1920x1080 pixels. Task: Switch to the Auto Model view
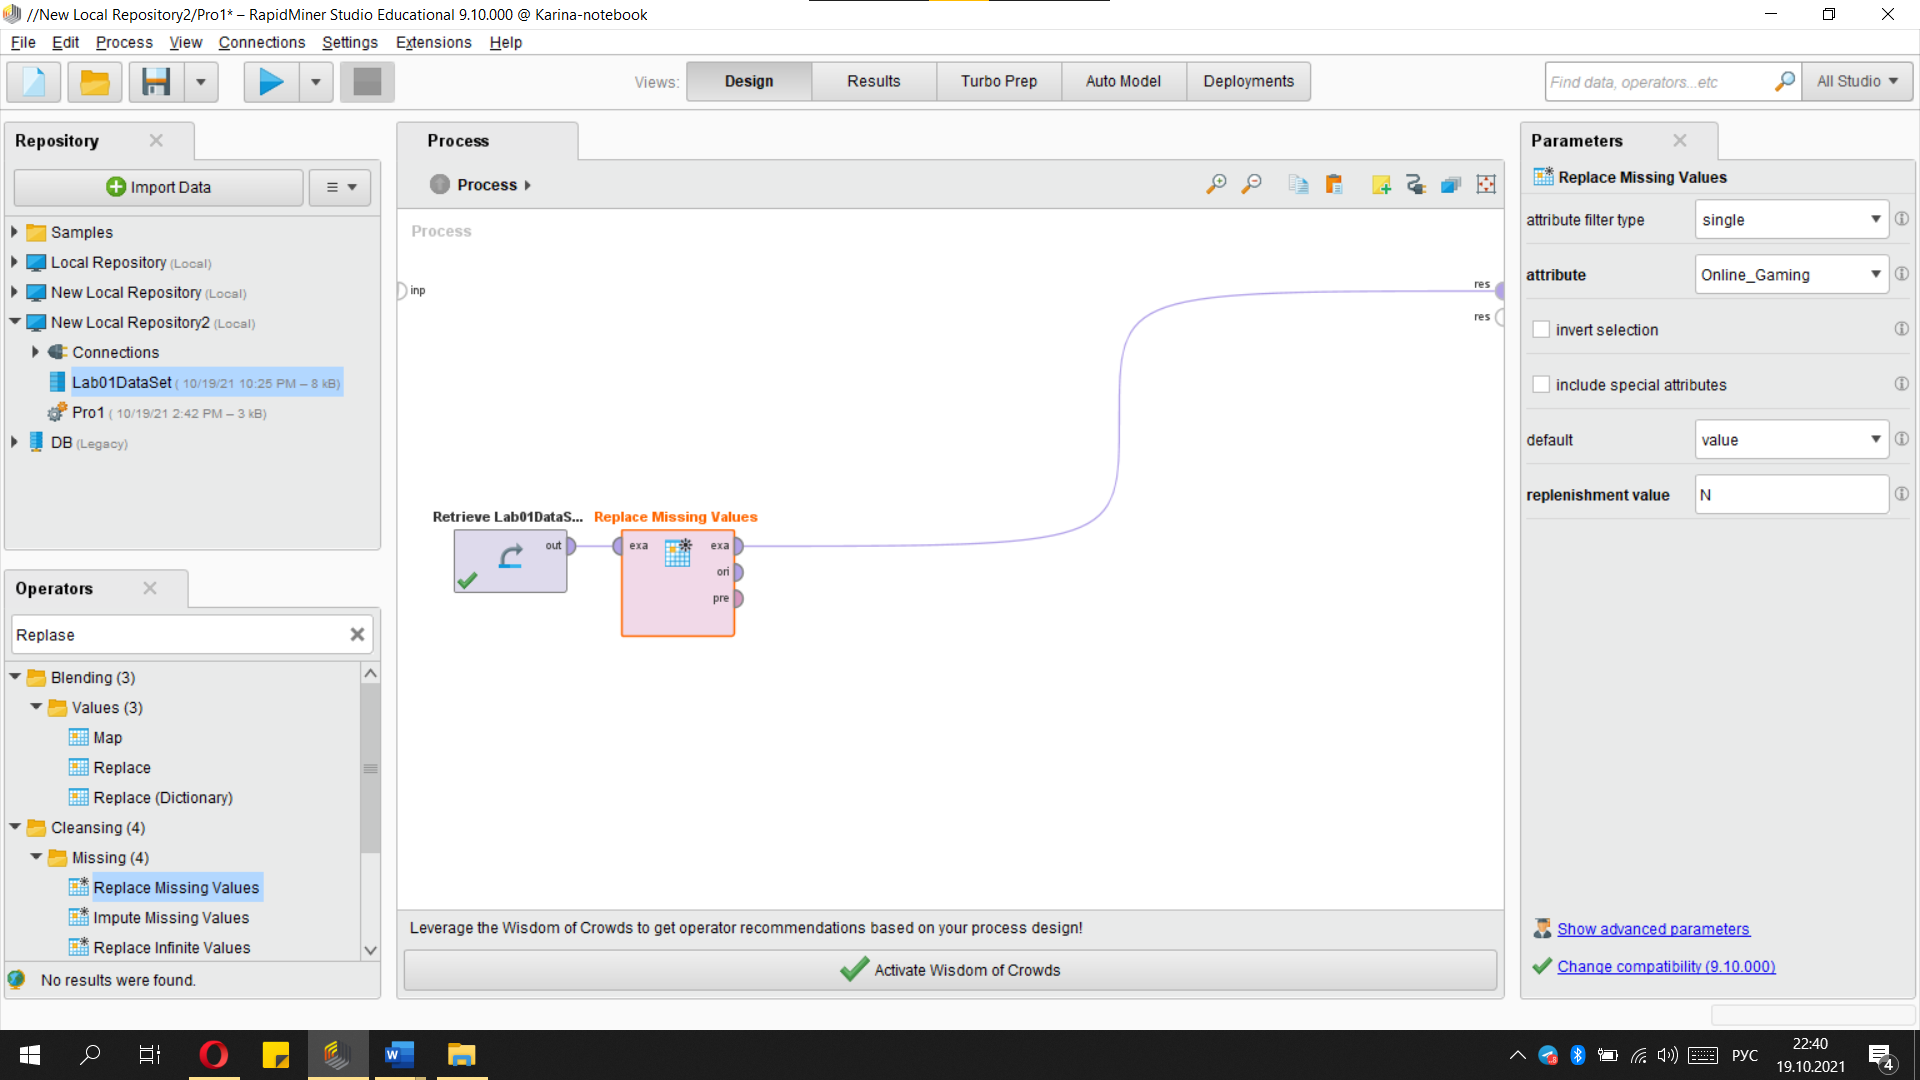click(x=1123, y=81)
